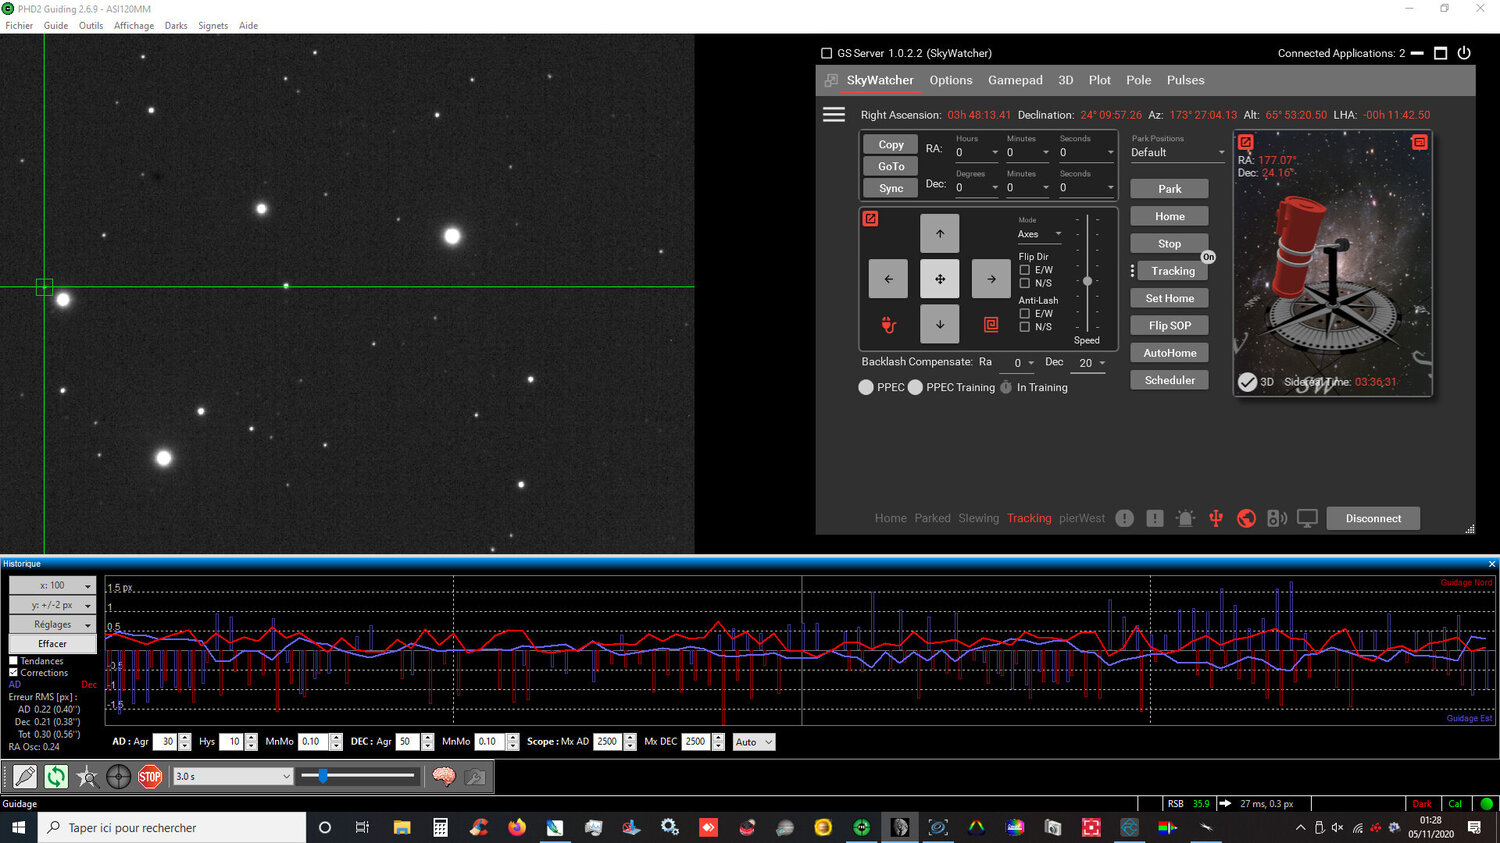This screenshot has width=1500, height=843.
Task: Enable the Tendances checkbox
Action: 14,661
